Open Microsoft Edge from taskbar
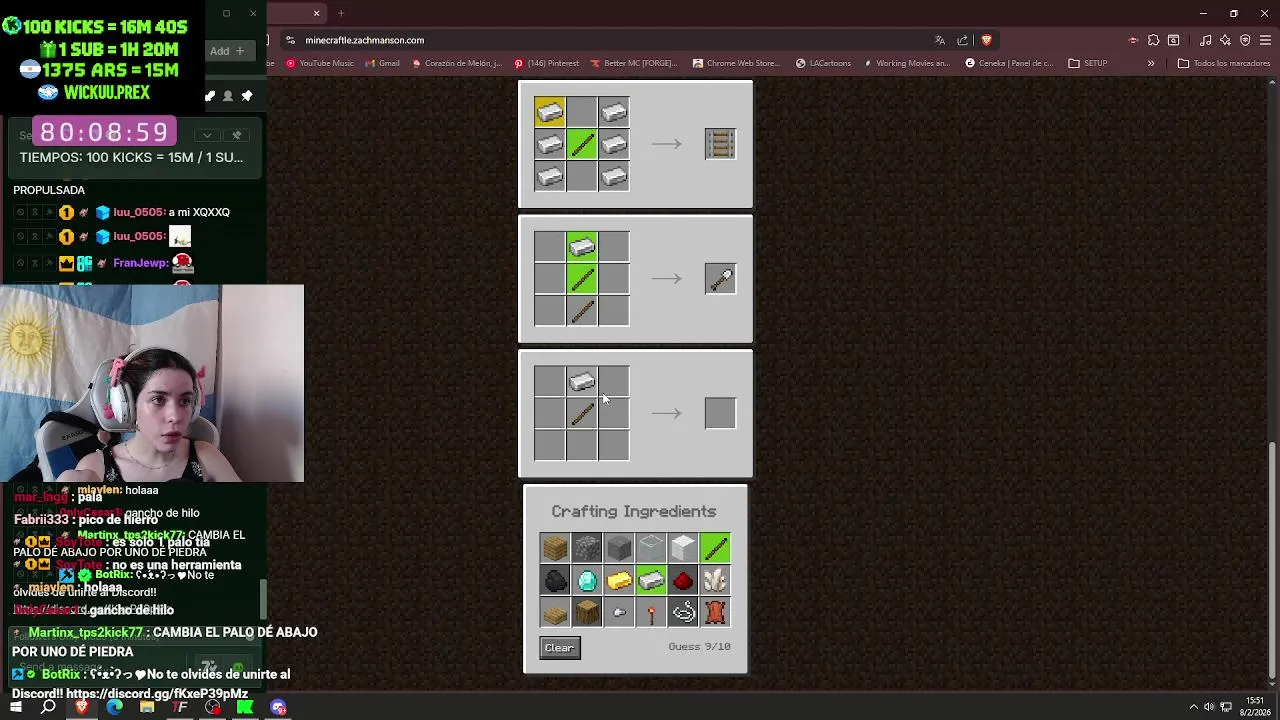1280x720 pixels. click(114, 707)
